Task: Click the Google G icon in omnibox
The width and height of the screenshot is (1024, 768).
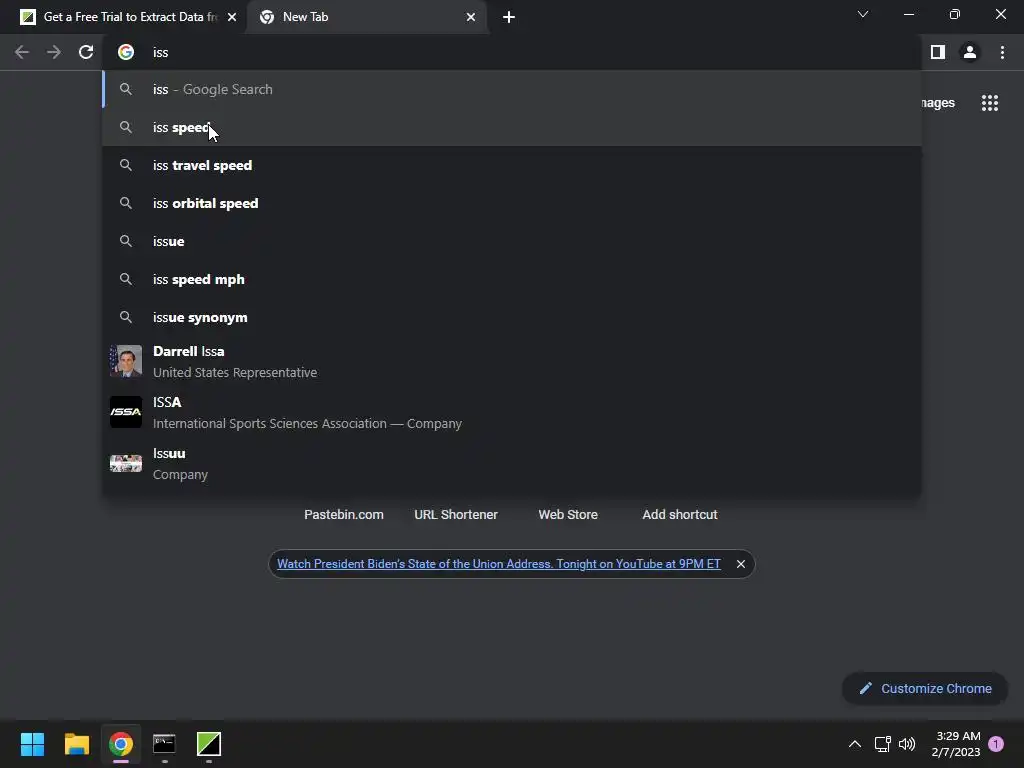Action: [x=126, y=52]
